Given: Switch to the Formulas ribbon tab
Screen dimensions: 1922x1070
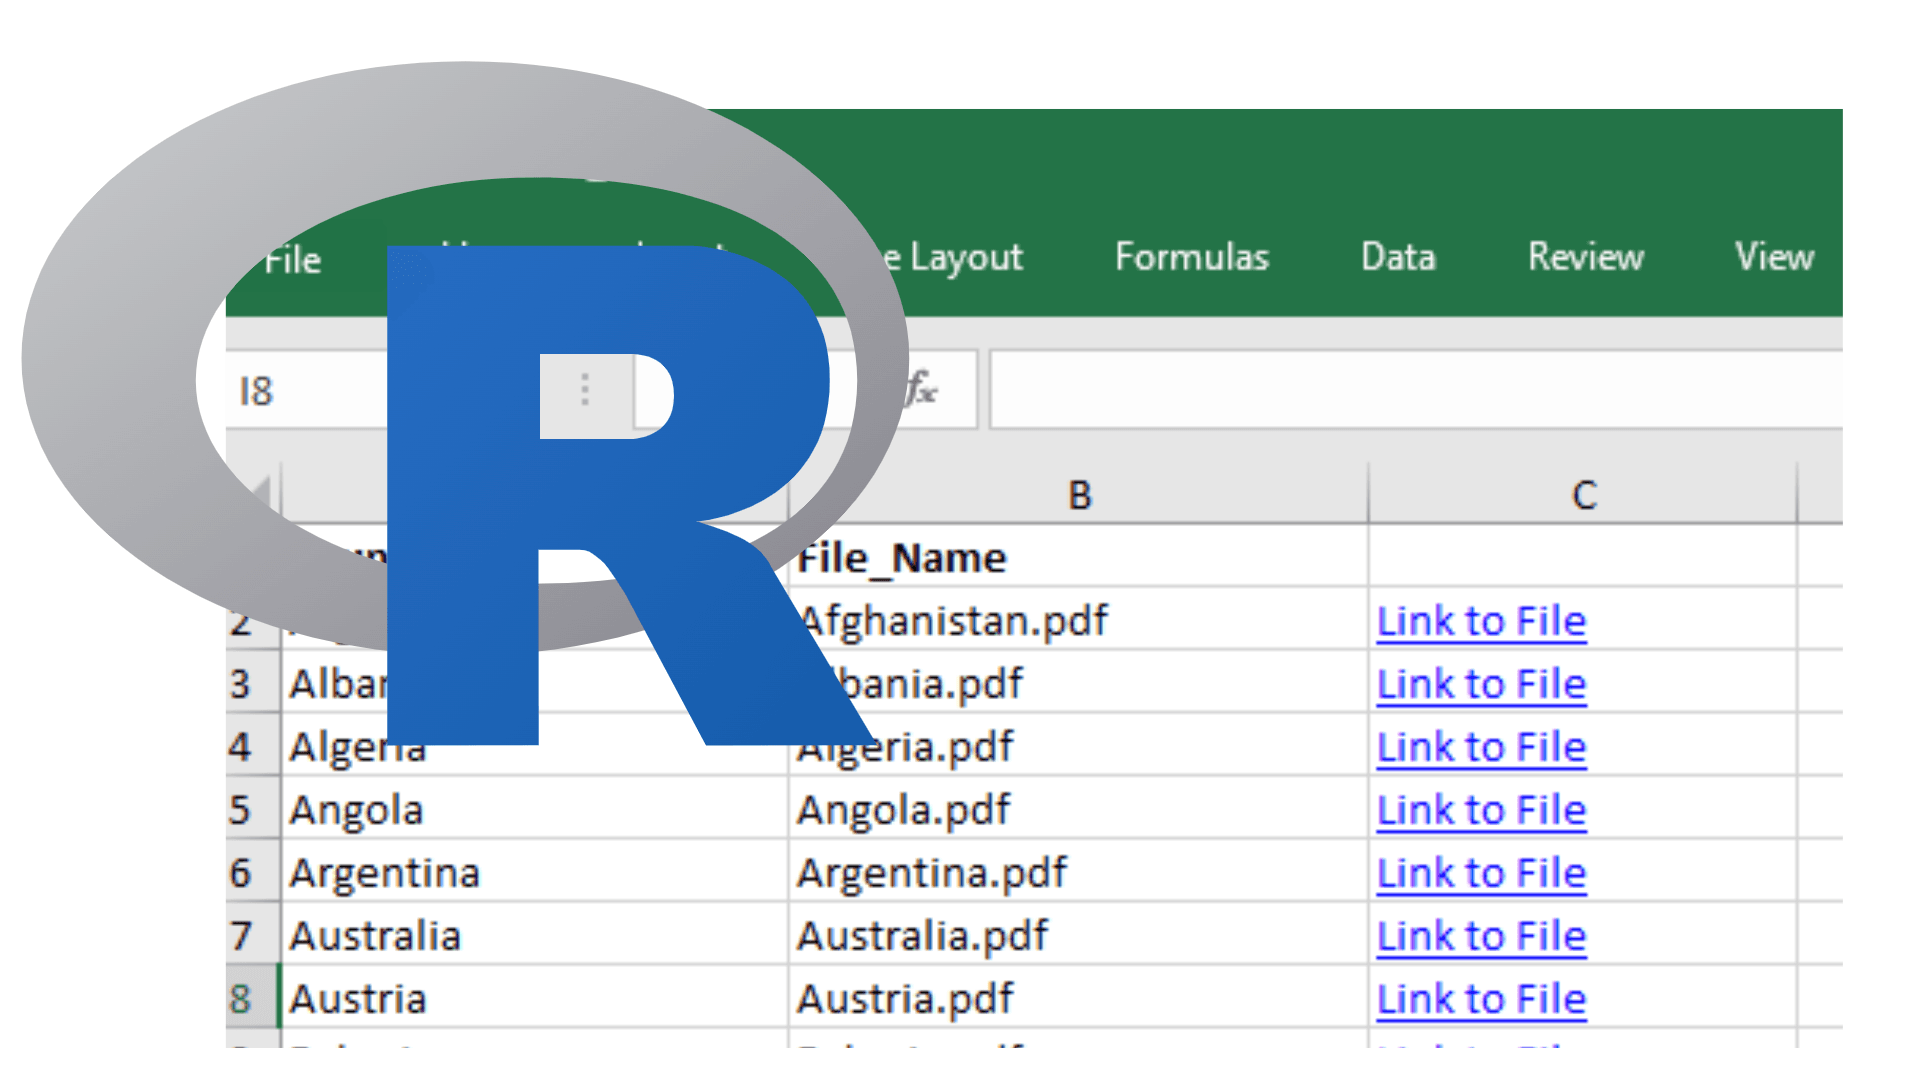Looking at the screenshot, I should tap(1191, 258).
